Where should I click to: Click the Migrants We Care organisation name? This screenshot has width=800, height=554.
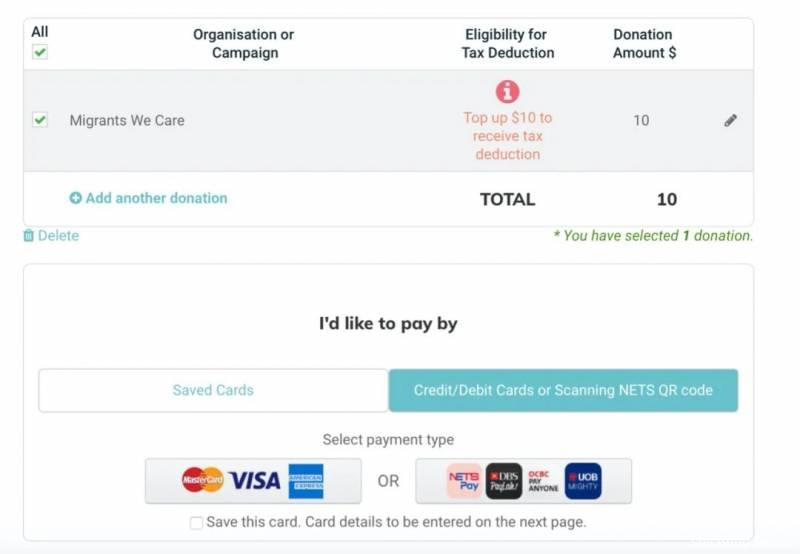coord(127,120)
